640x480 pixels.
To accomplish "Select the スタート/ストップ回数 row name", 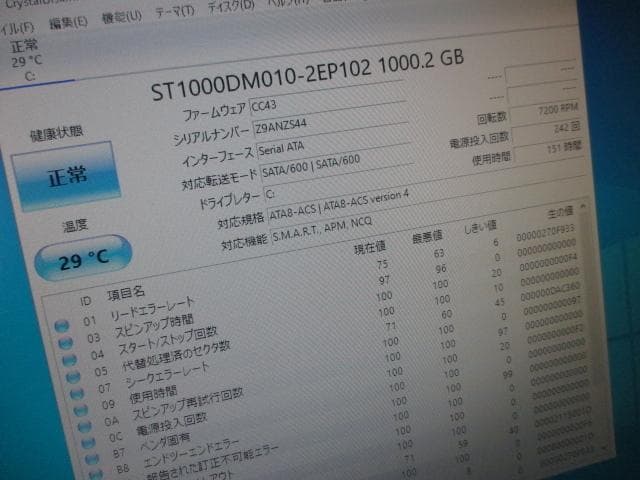I will pyautogui.click(x=168, y=340).
